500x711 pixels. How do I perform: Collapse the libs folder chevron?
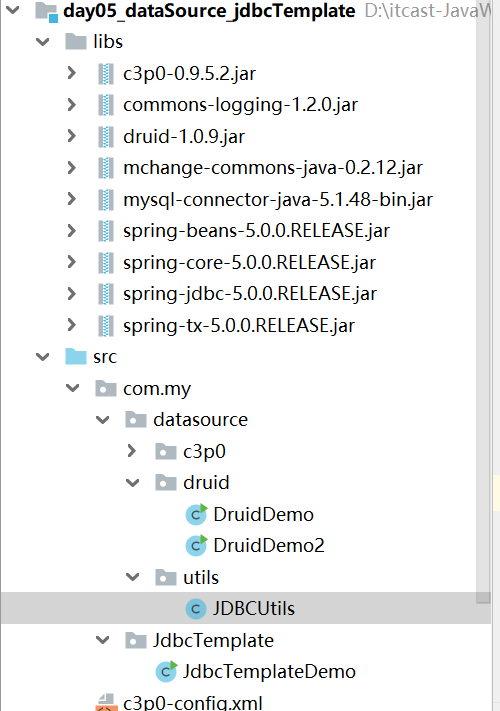click(x=43, y=42)
